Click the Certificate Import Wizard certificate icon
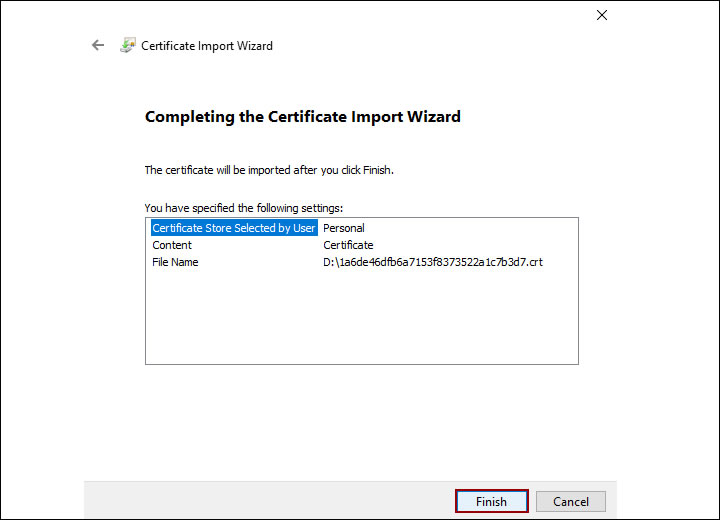This screenshot has width=720, height=520. [x=127, y=45]
